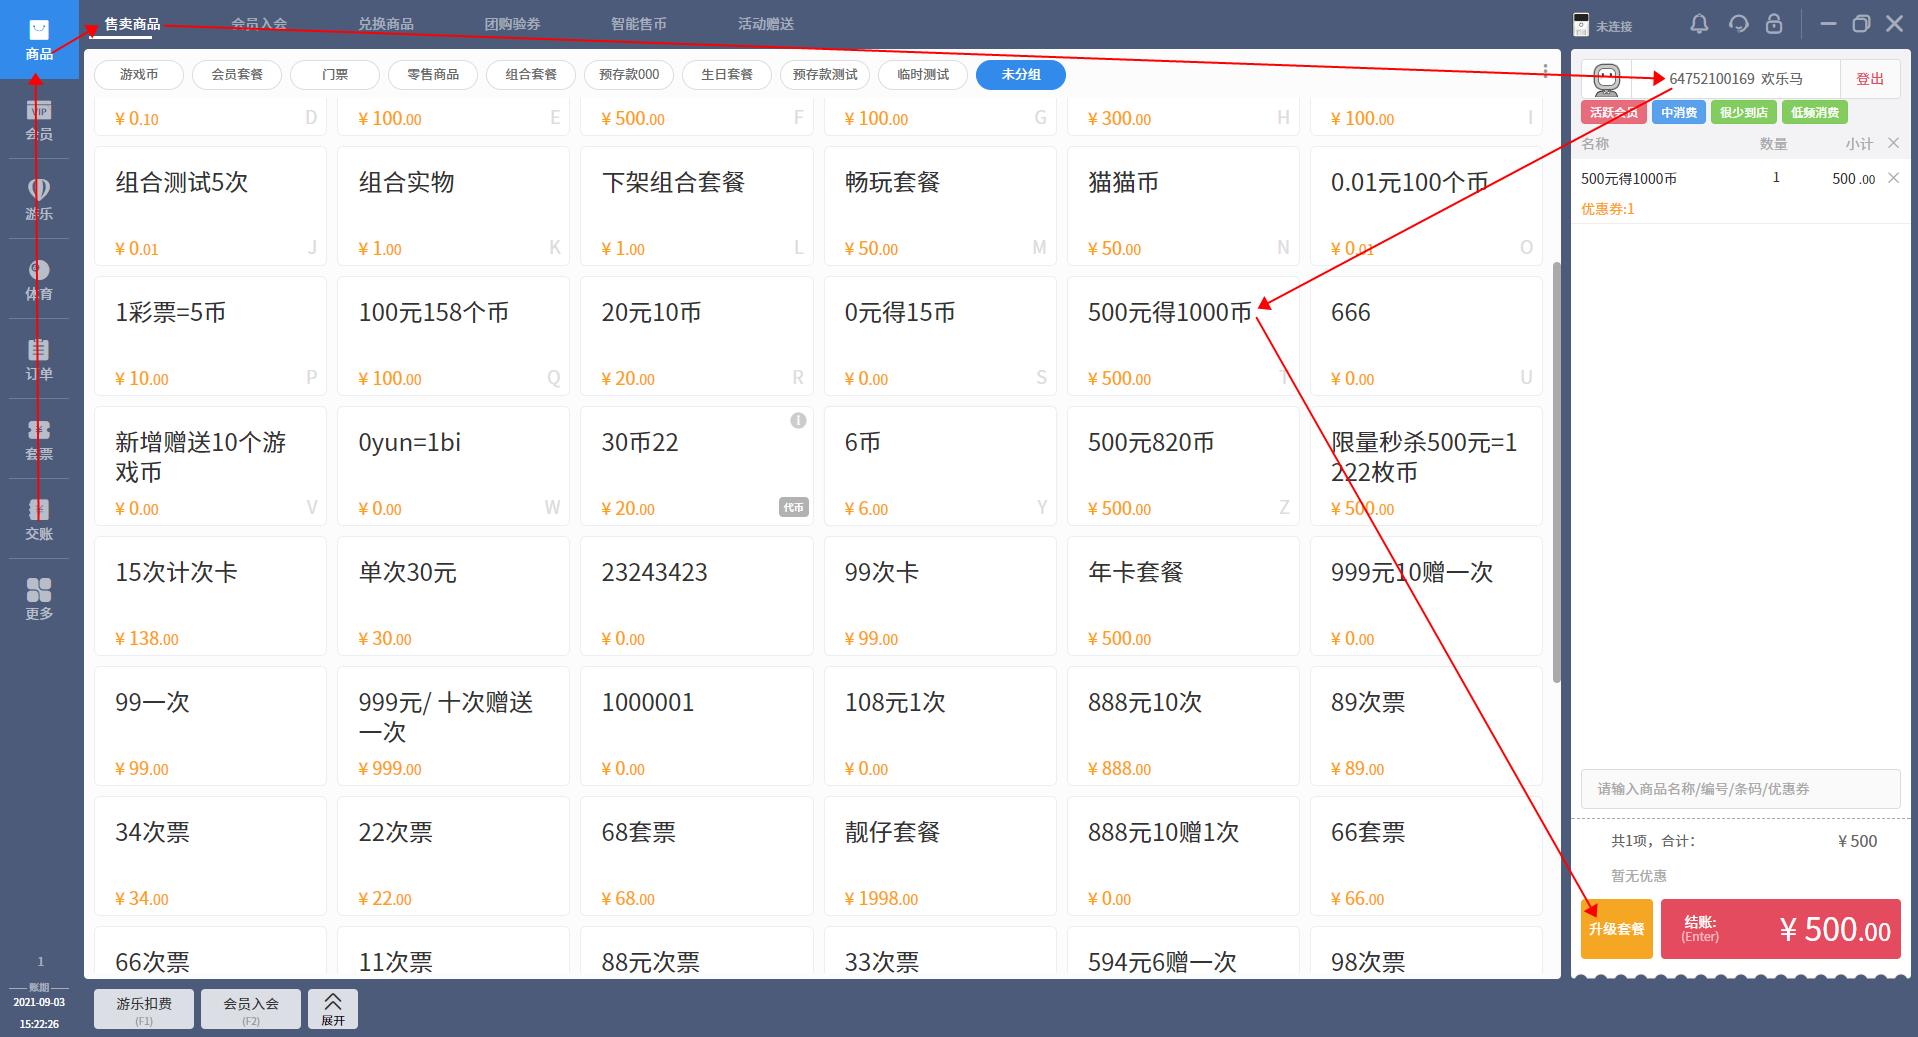Open the 商品 sidebar section
The height and width of the screenshot is (1037, 1918).
39,39
